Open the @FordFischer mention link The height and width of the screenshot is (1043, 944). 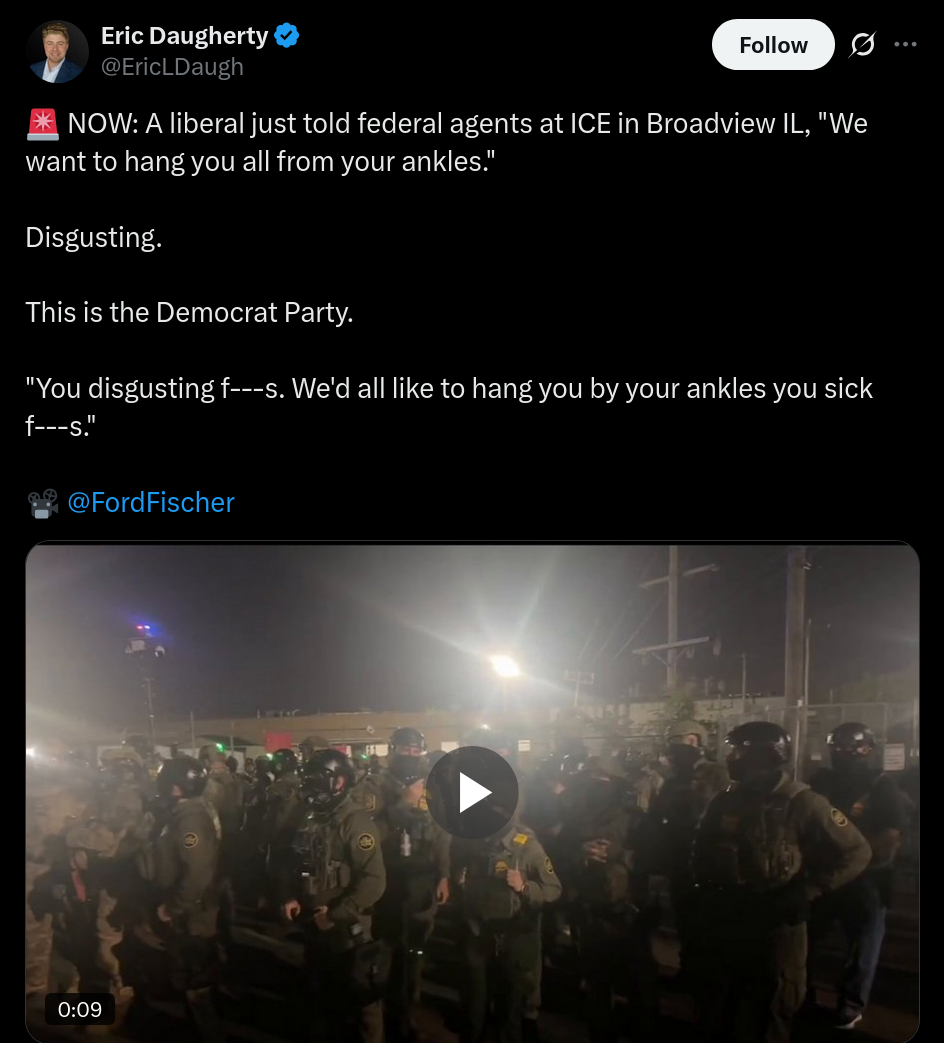click(151, 502)
